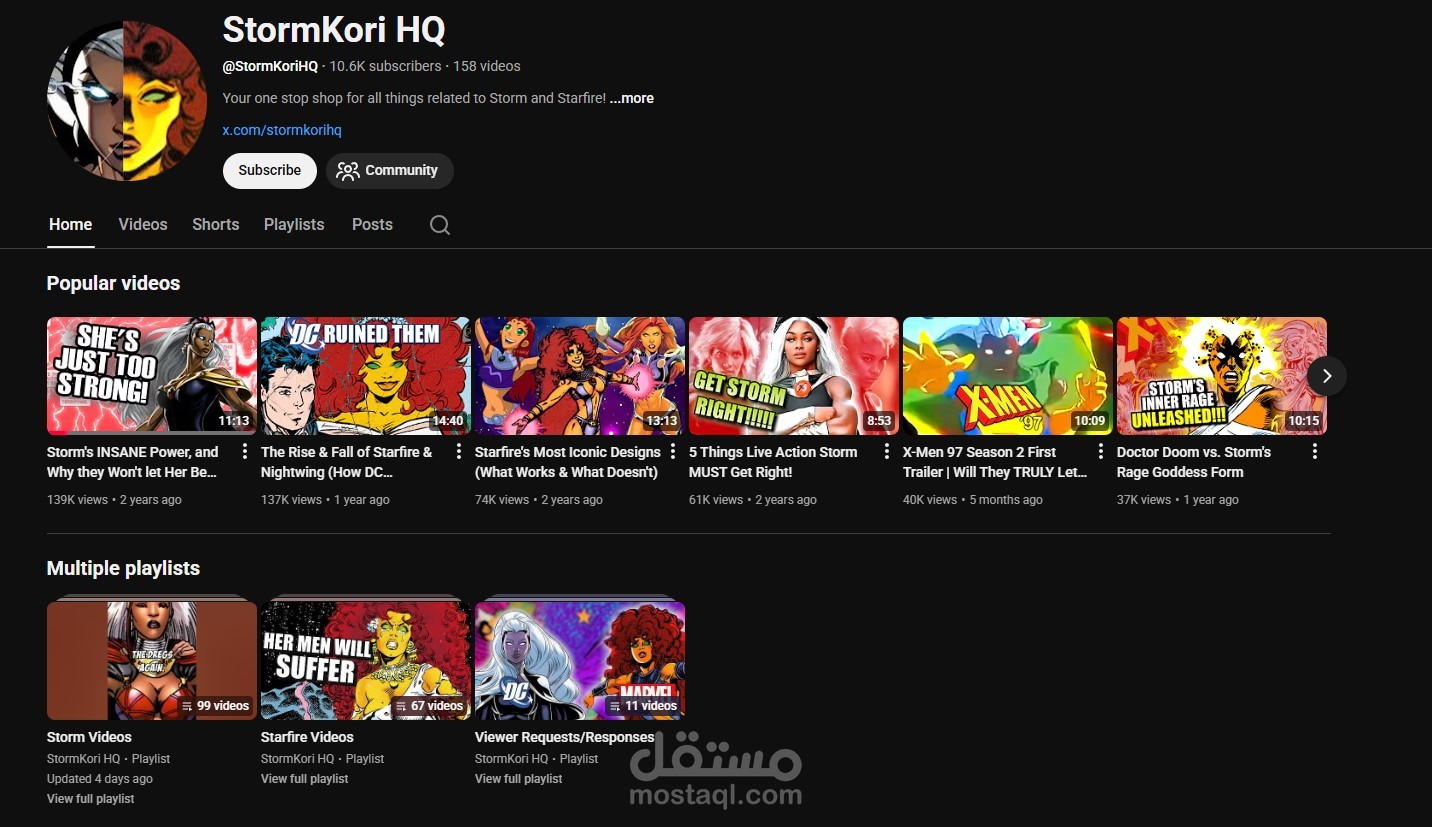Open the Viewer Requests playlist thumbnail with 11 videos

pyautogui.click(x=580, y=660)
